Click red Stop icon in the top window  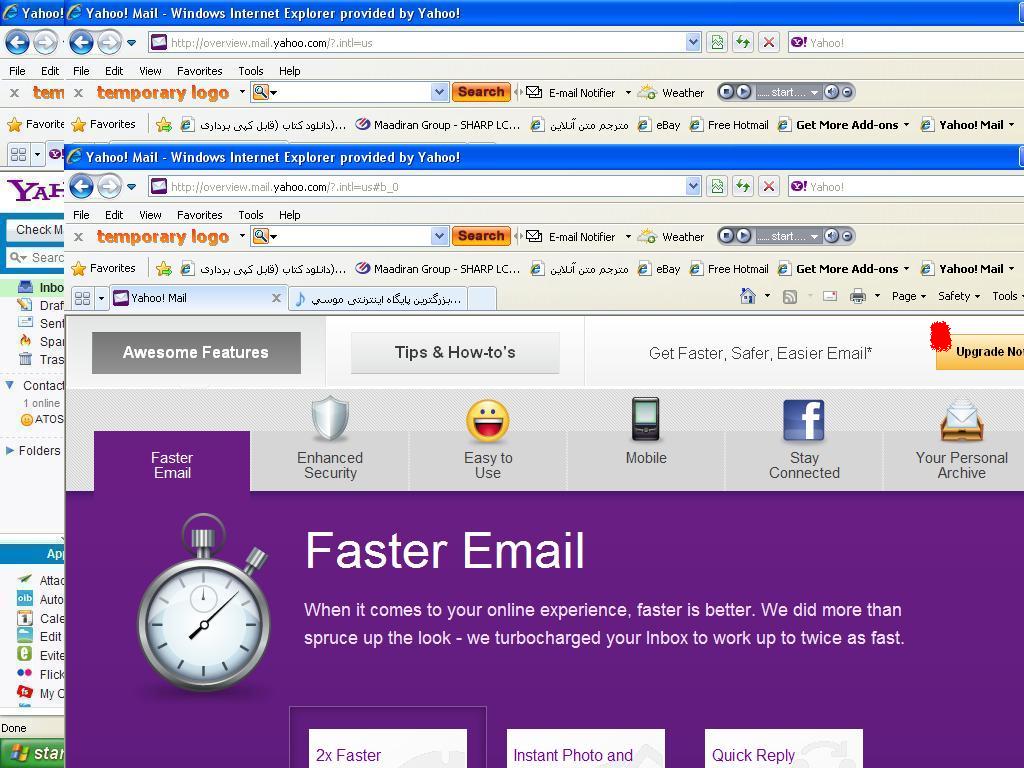[769, 42]
